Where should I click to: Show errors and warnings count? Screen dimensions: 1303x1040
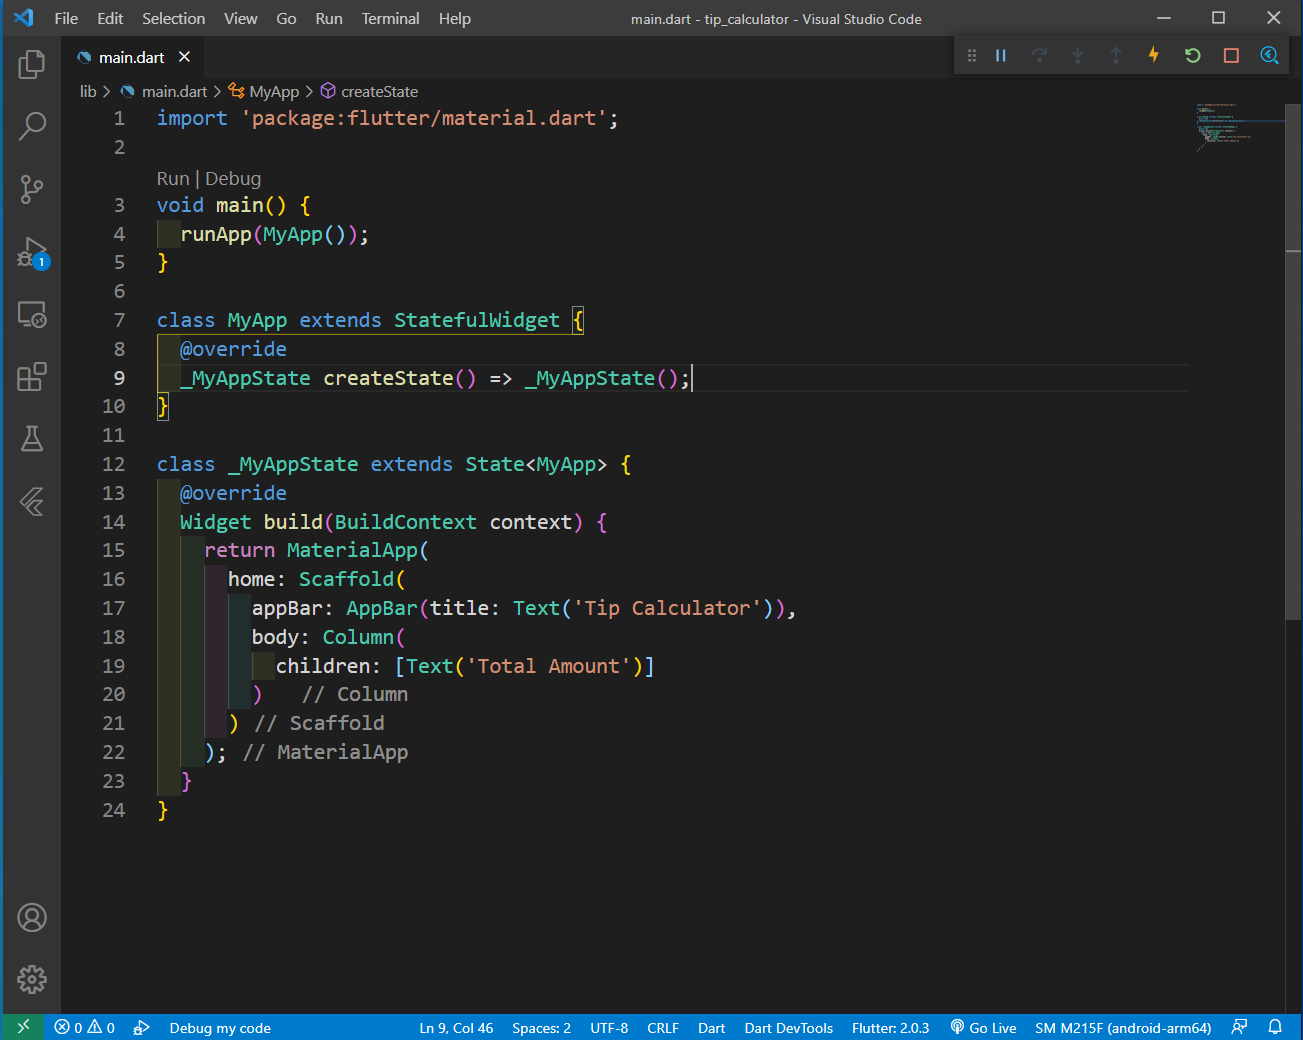coord(85,1027)
